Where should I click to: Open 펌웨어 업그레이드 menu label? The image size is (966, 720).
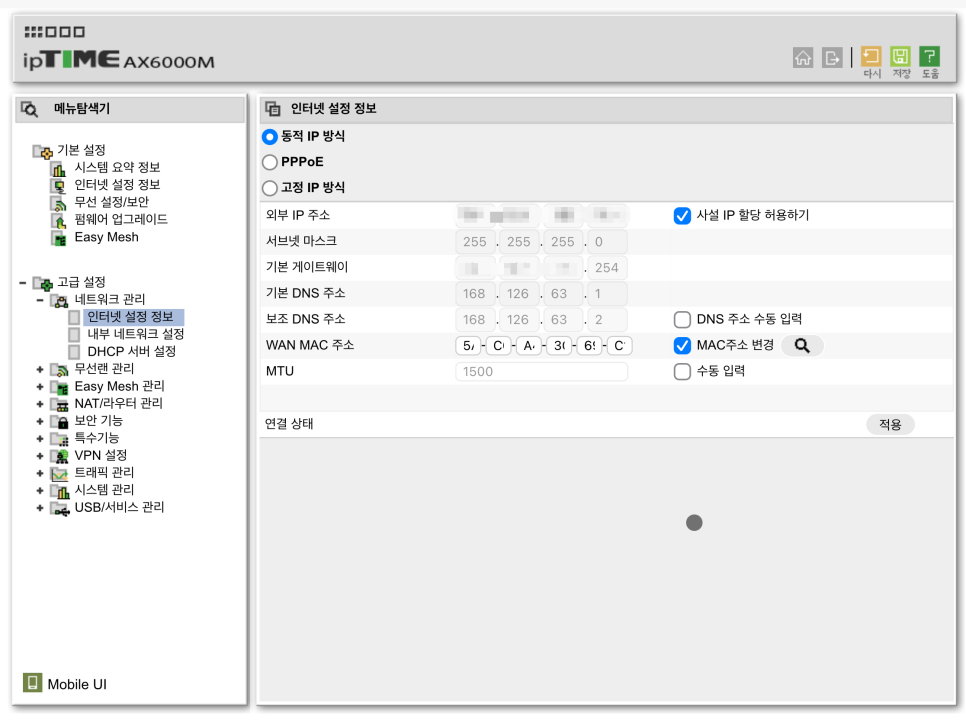pos(121,219)
